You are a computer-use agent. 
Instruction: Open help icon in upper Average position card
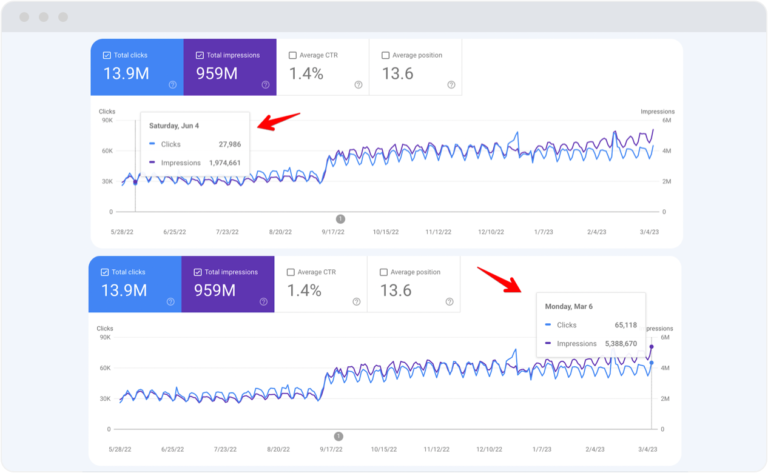[451, 85]
